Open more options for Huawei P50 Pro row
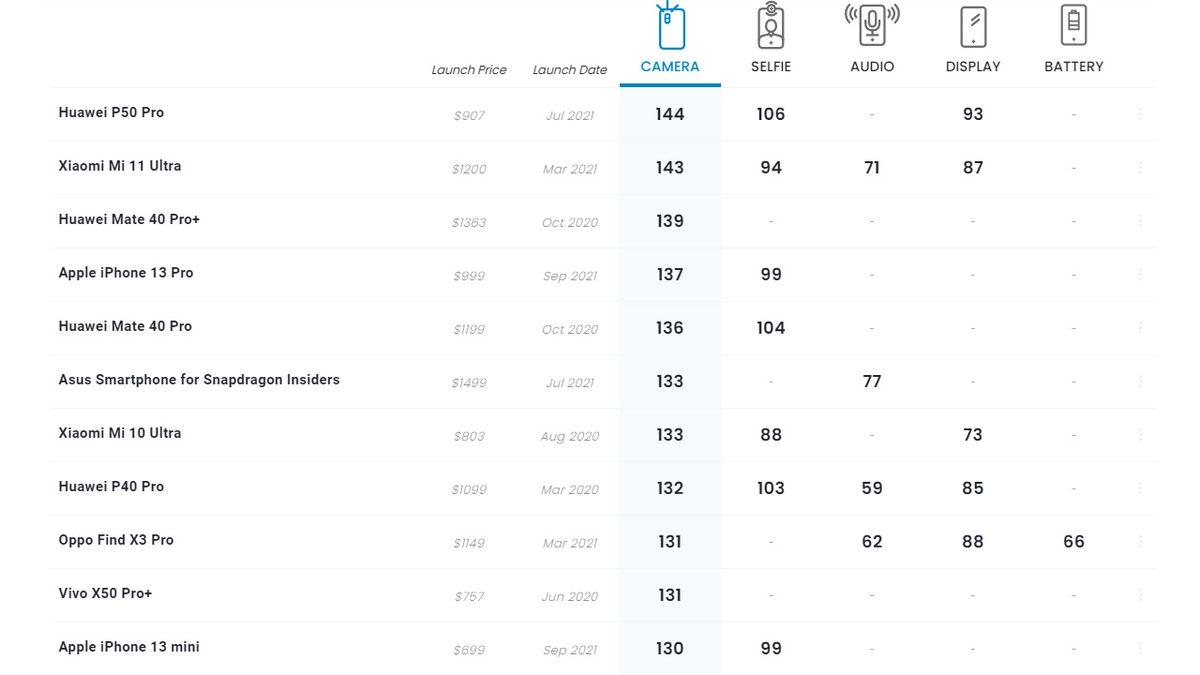This screenshot has width=1200, height=675. 1140,114
